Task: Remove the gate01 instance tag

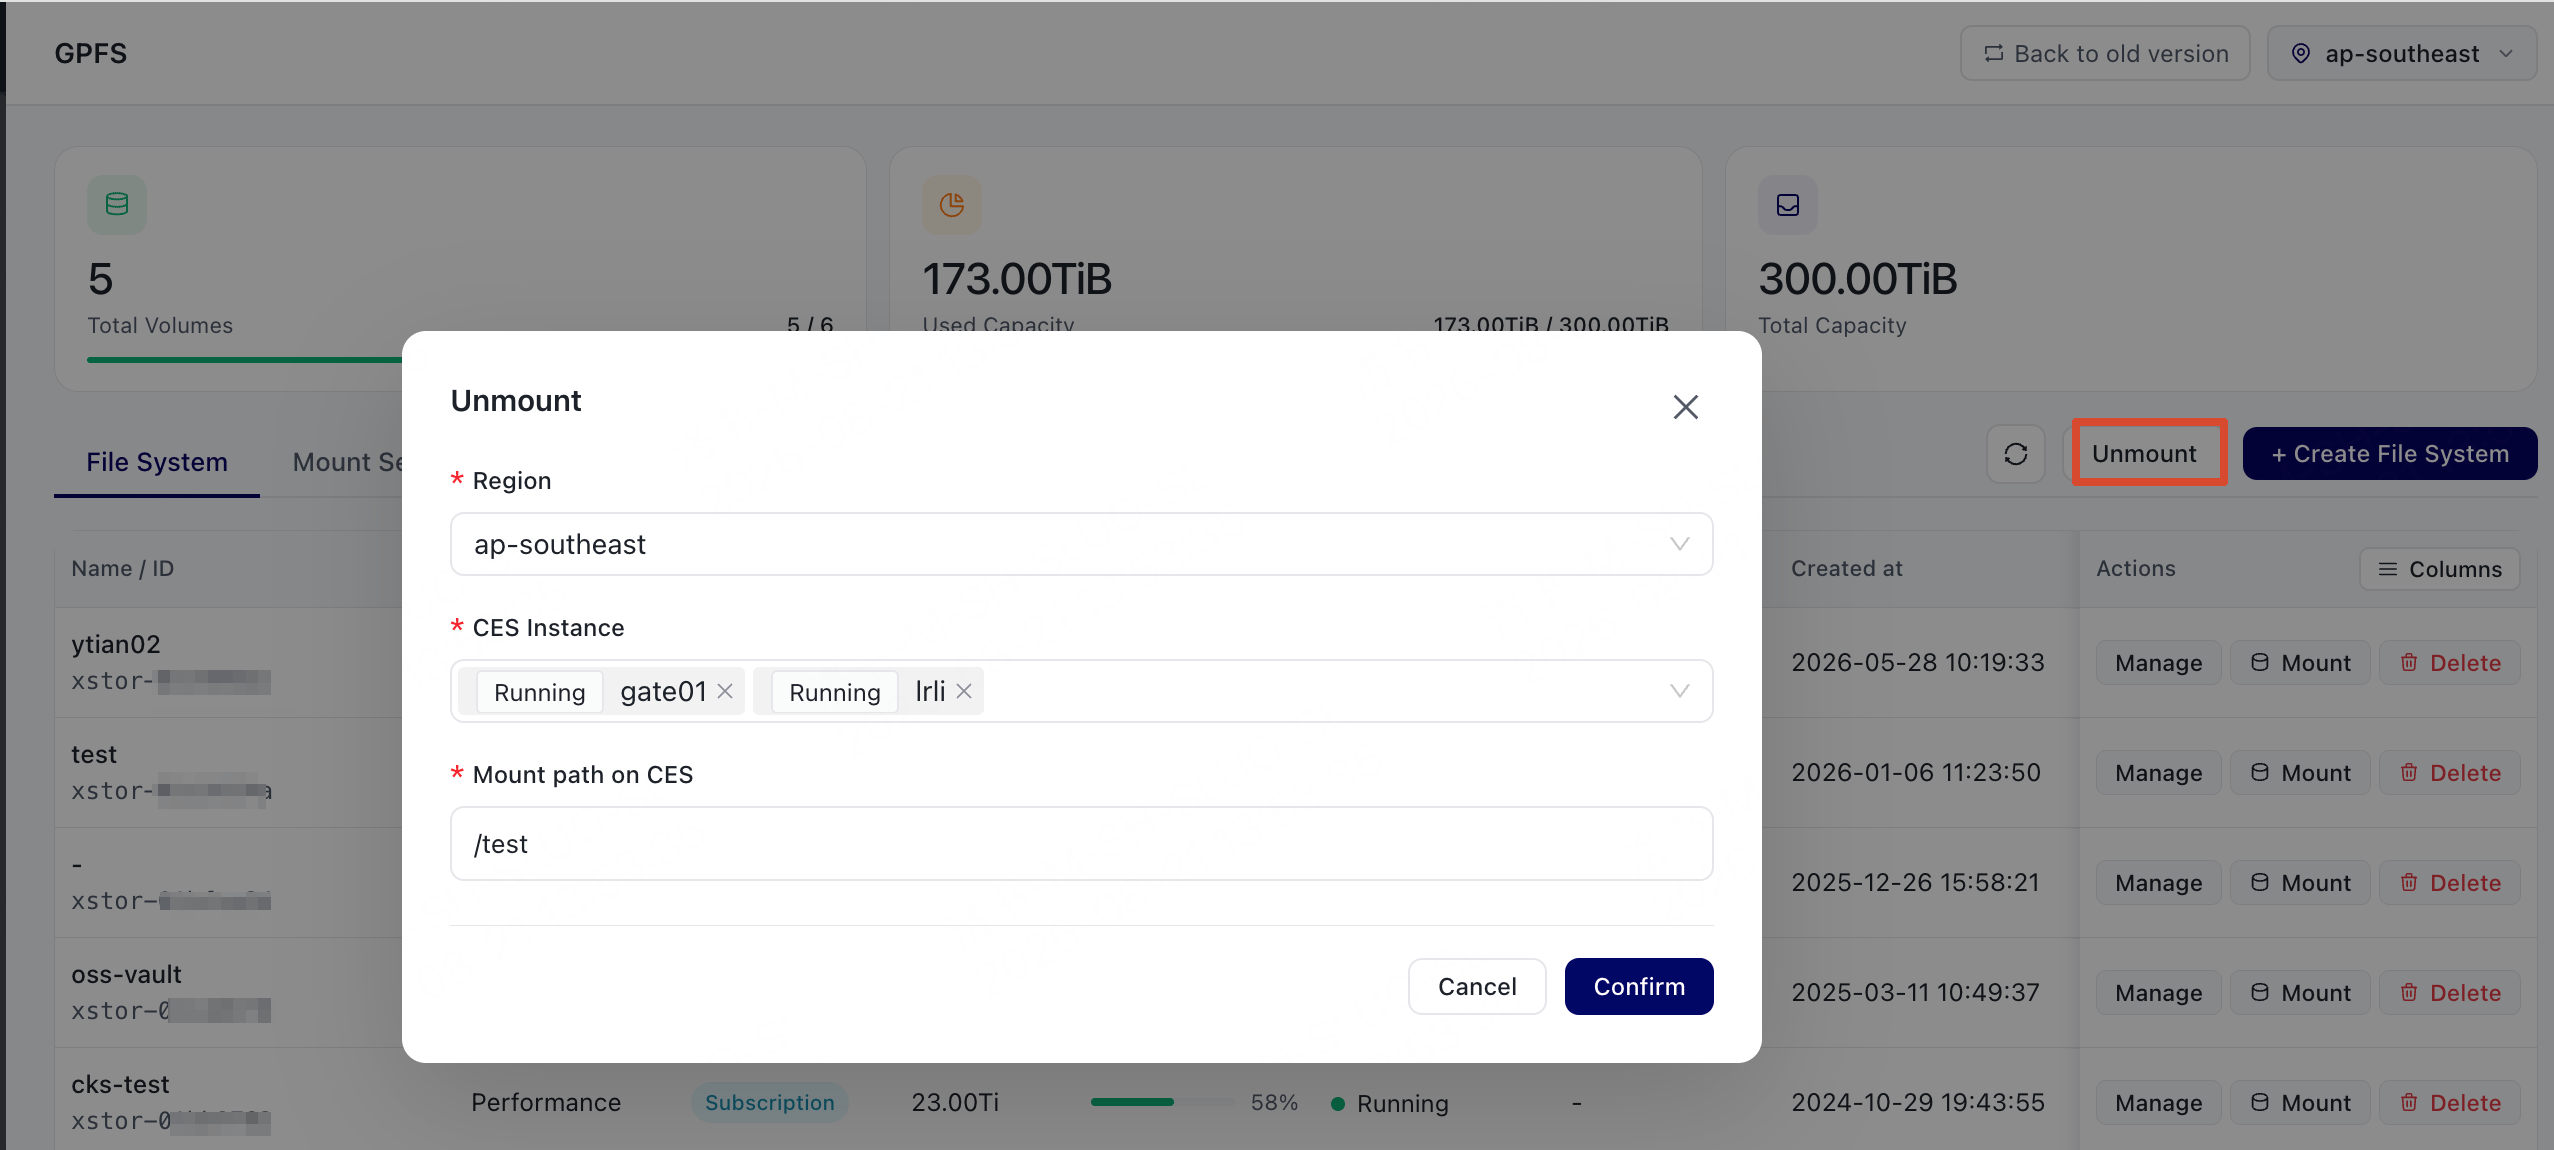Action: (725, 691)
